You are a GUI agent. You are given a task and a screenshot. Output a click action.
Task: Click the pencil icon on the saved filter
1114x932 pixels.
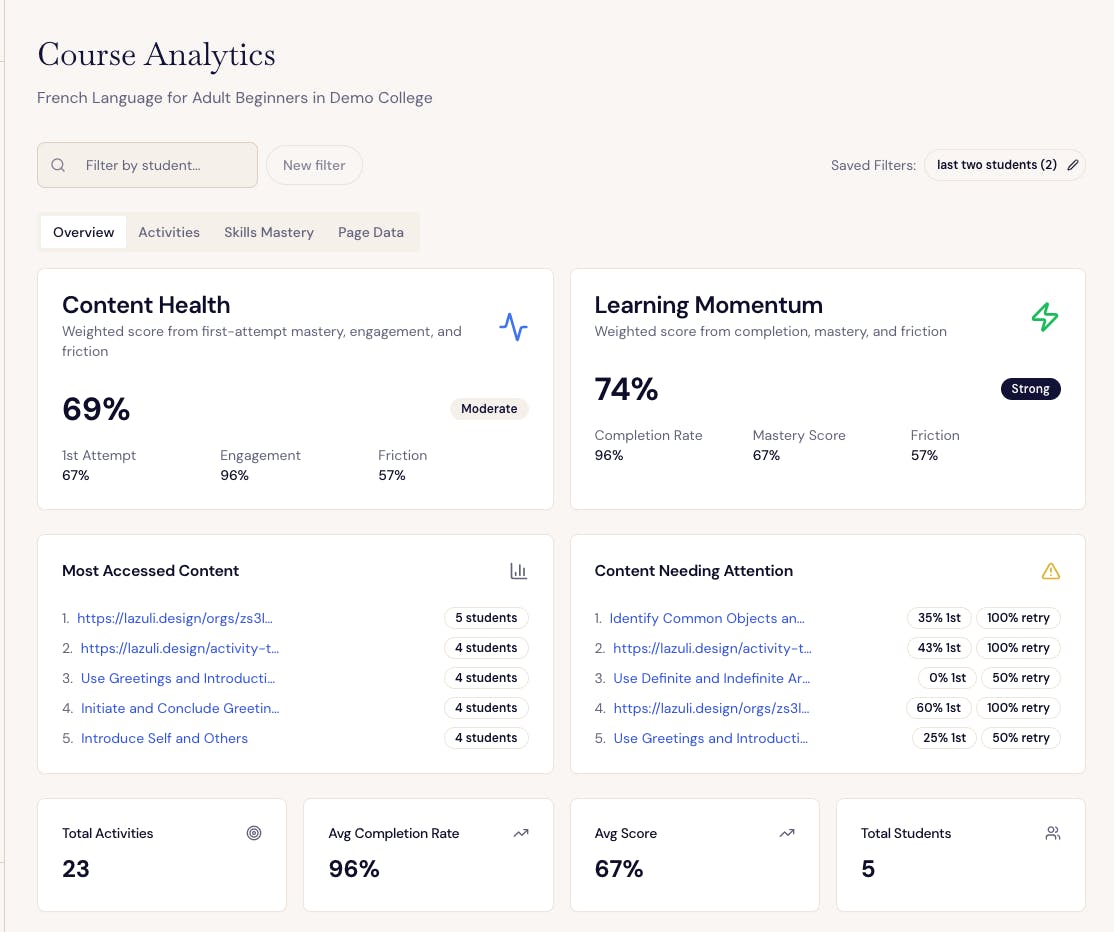(1073, 165)
